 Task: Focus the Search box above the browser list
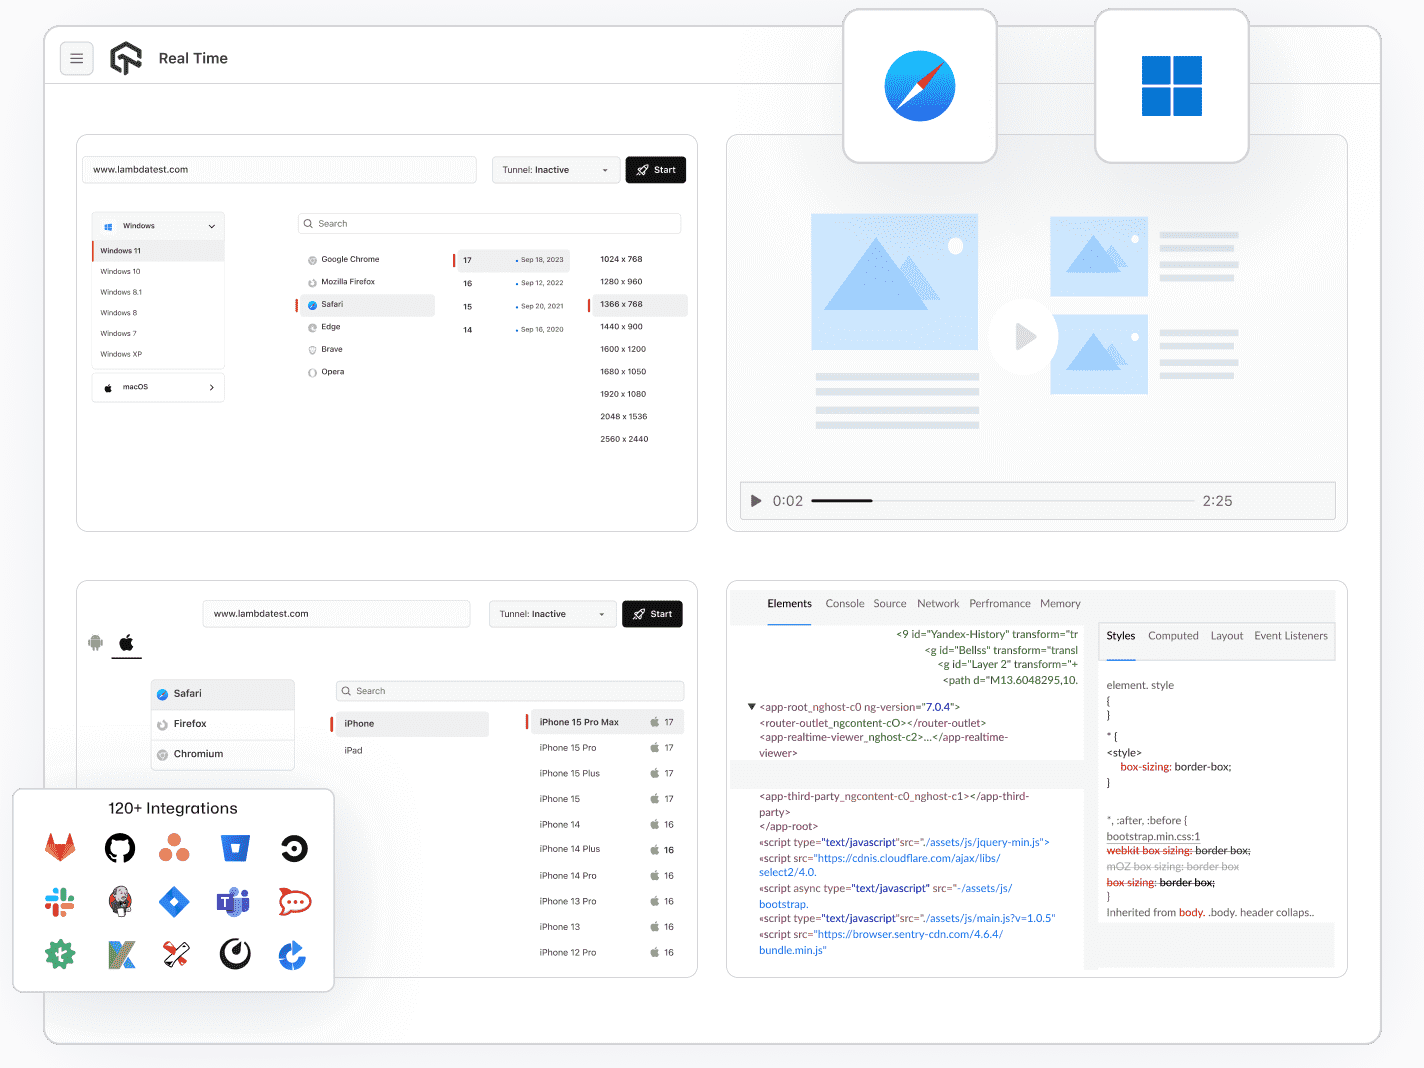(x=490, y=224)
